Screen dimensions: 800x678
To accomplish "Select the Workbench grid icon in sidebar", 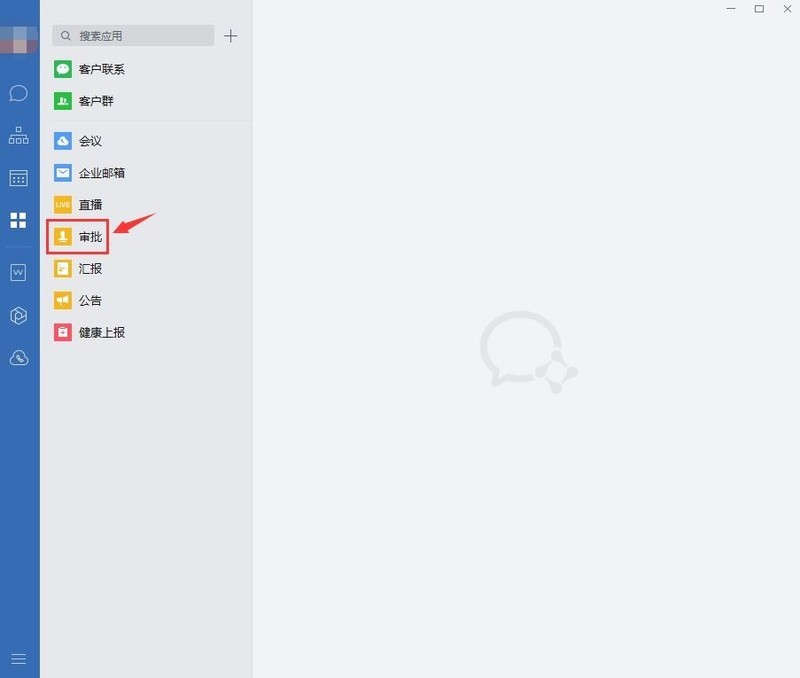I will (18, 220).
